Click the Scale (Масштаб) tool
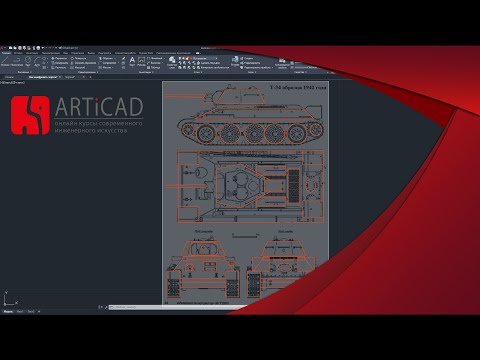The width and height of the screenshot is (480, 360). click(78, 68)
